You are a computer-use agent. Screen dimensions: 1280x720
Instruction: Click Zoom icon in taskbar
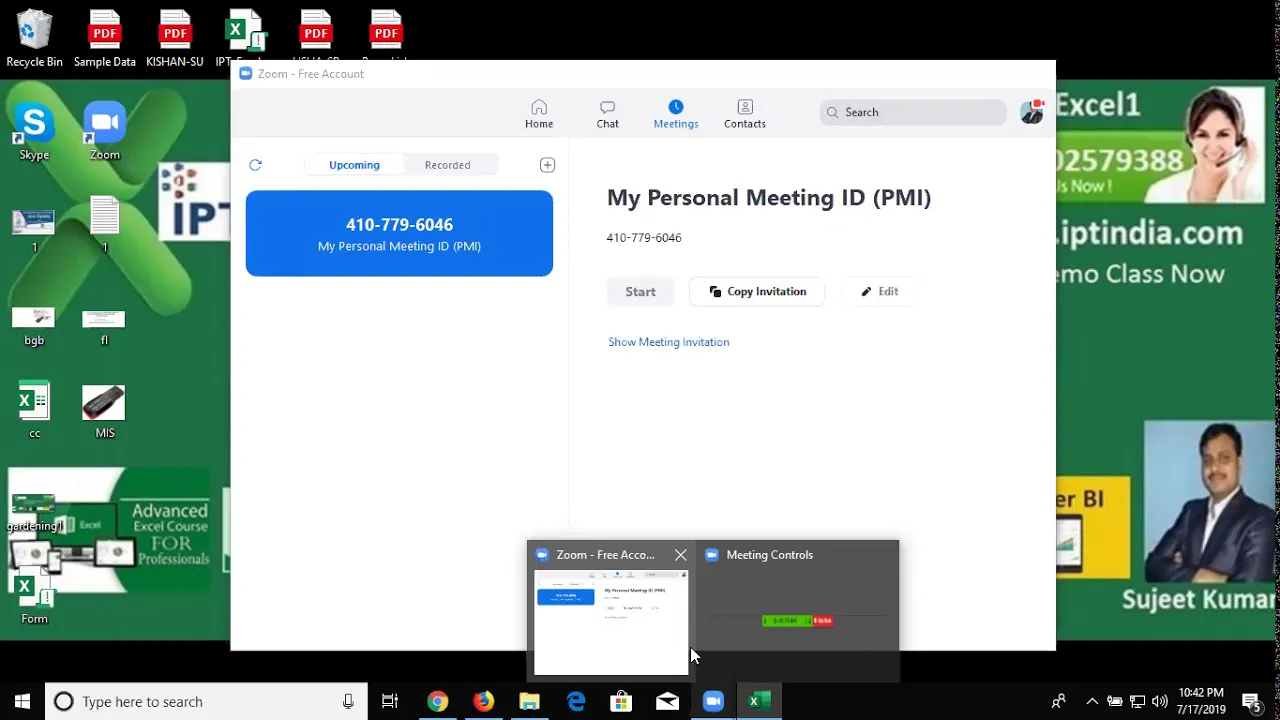(x=713, y=701)
